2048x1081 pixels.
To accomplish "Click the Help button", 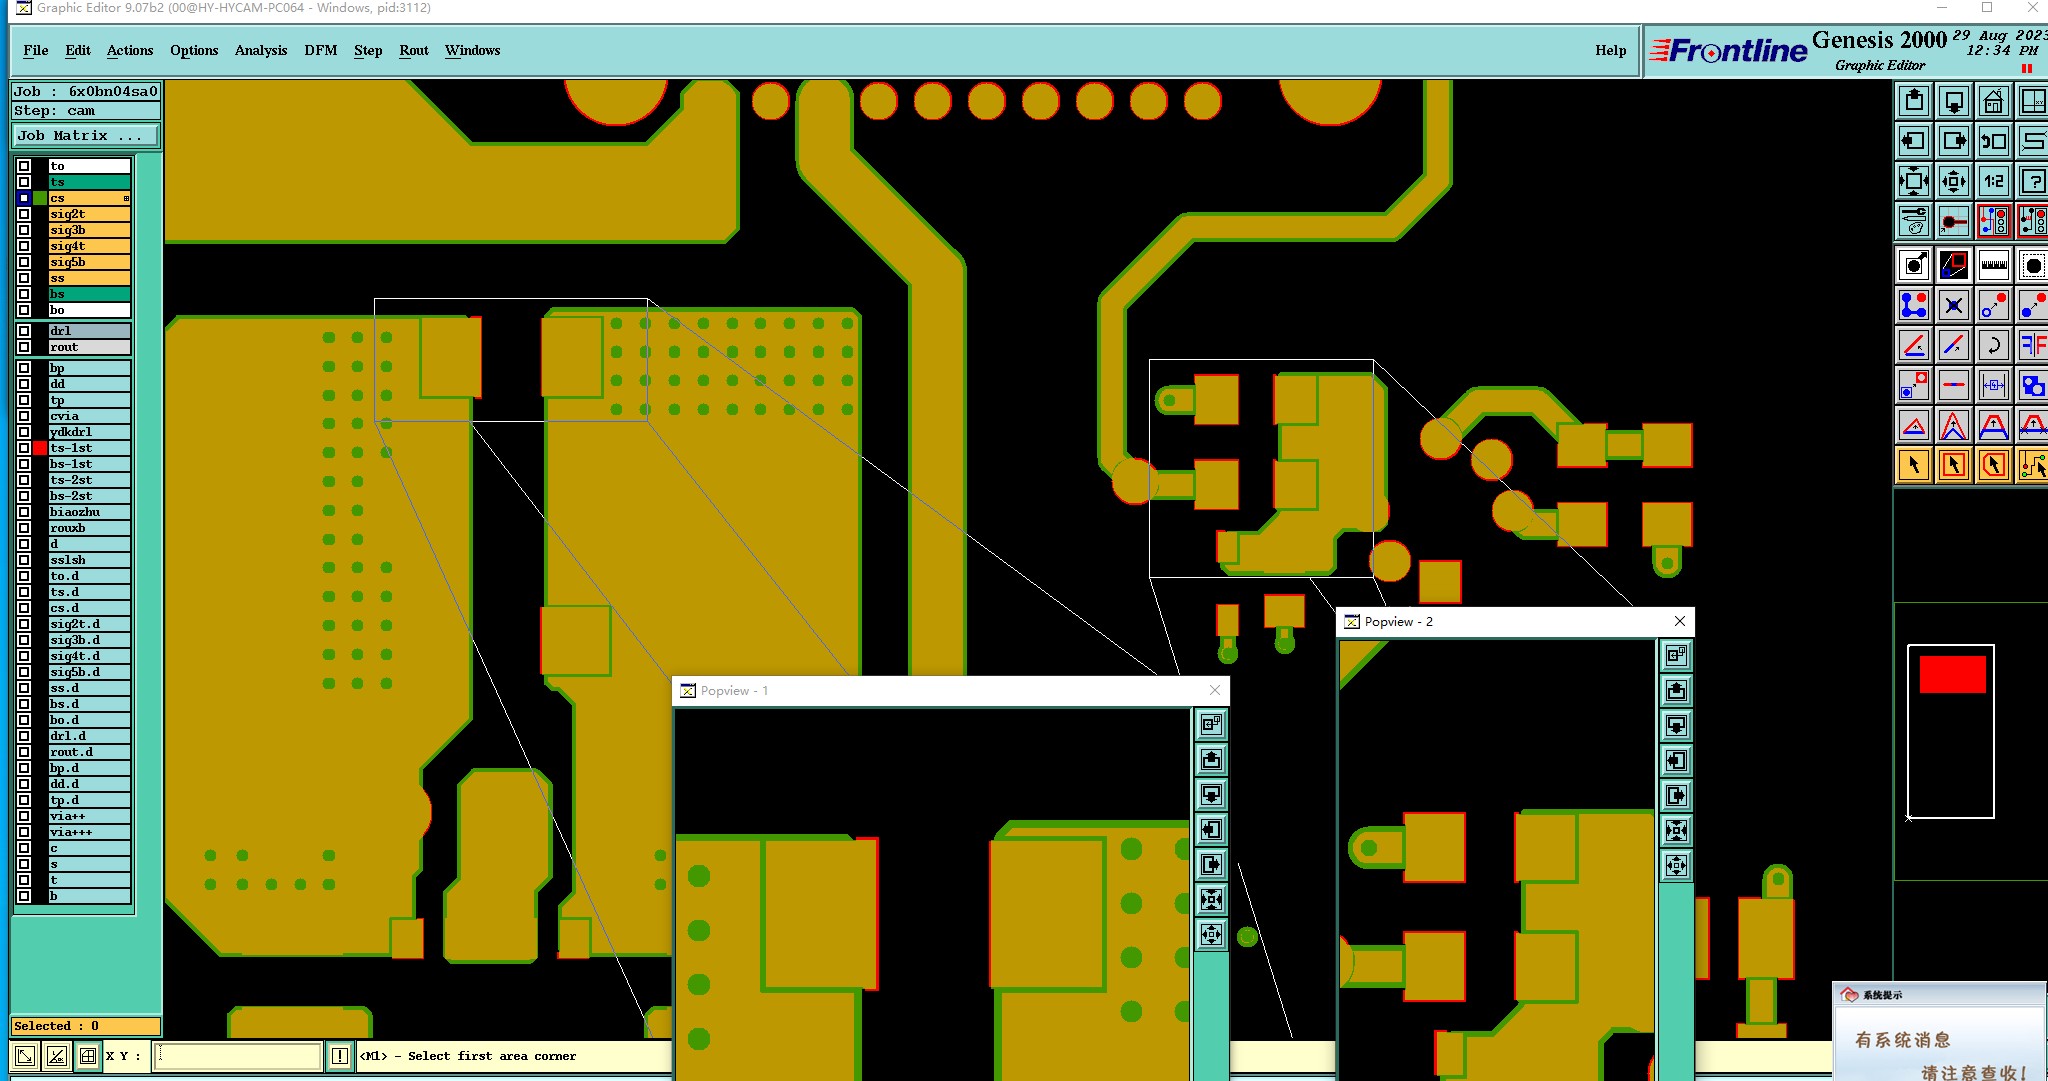I will [x=1610, y=50].
